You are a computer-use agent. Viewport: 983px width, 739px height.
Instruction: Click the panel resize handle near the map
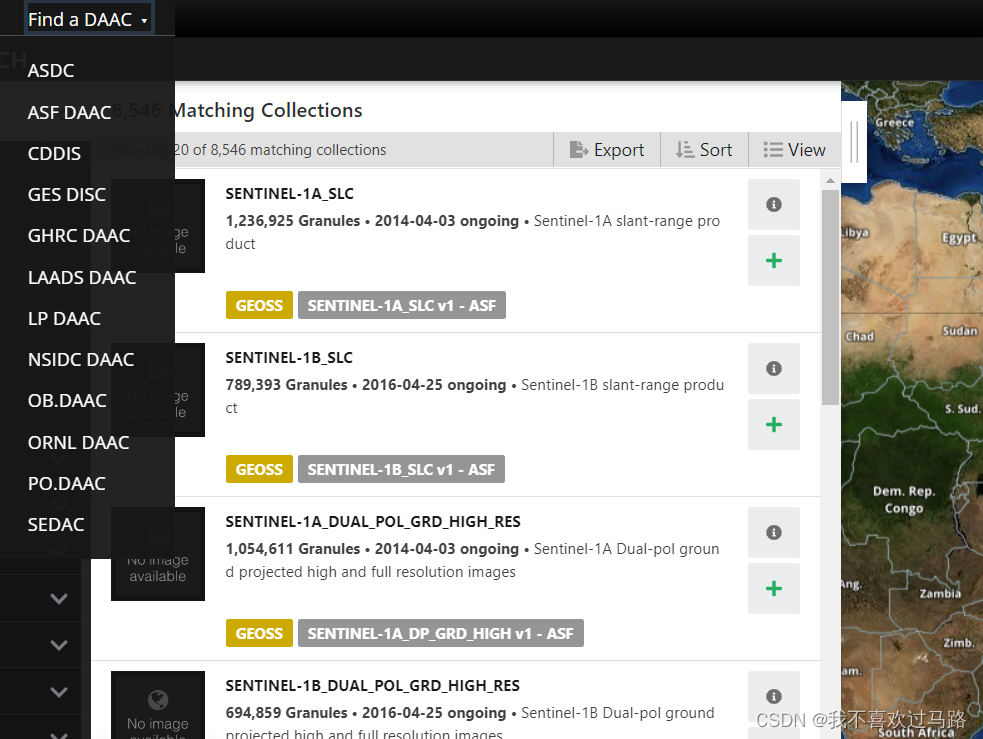tap(854, 142)
